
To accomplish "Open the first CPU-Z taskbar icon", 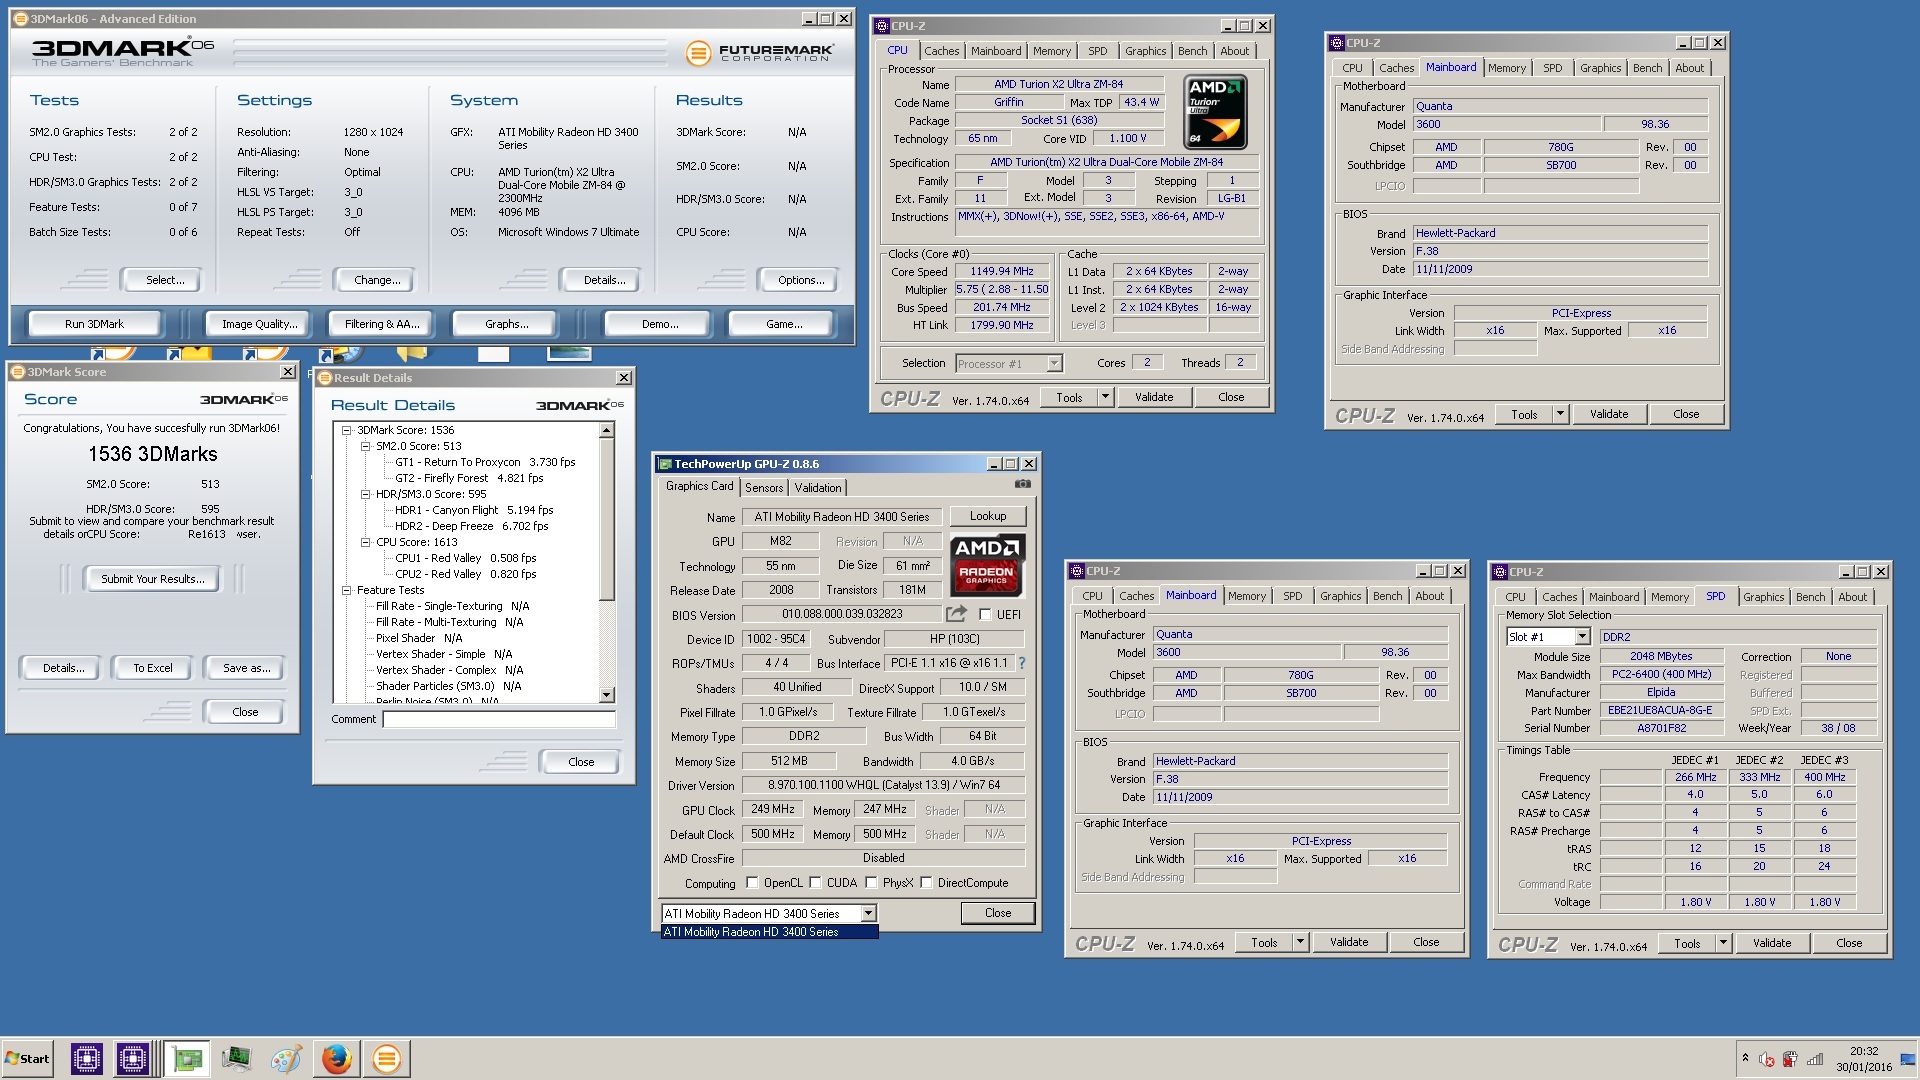I will 86,1058.
